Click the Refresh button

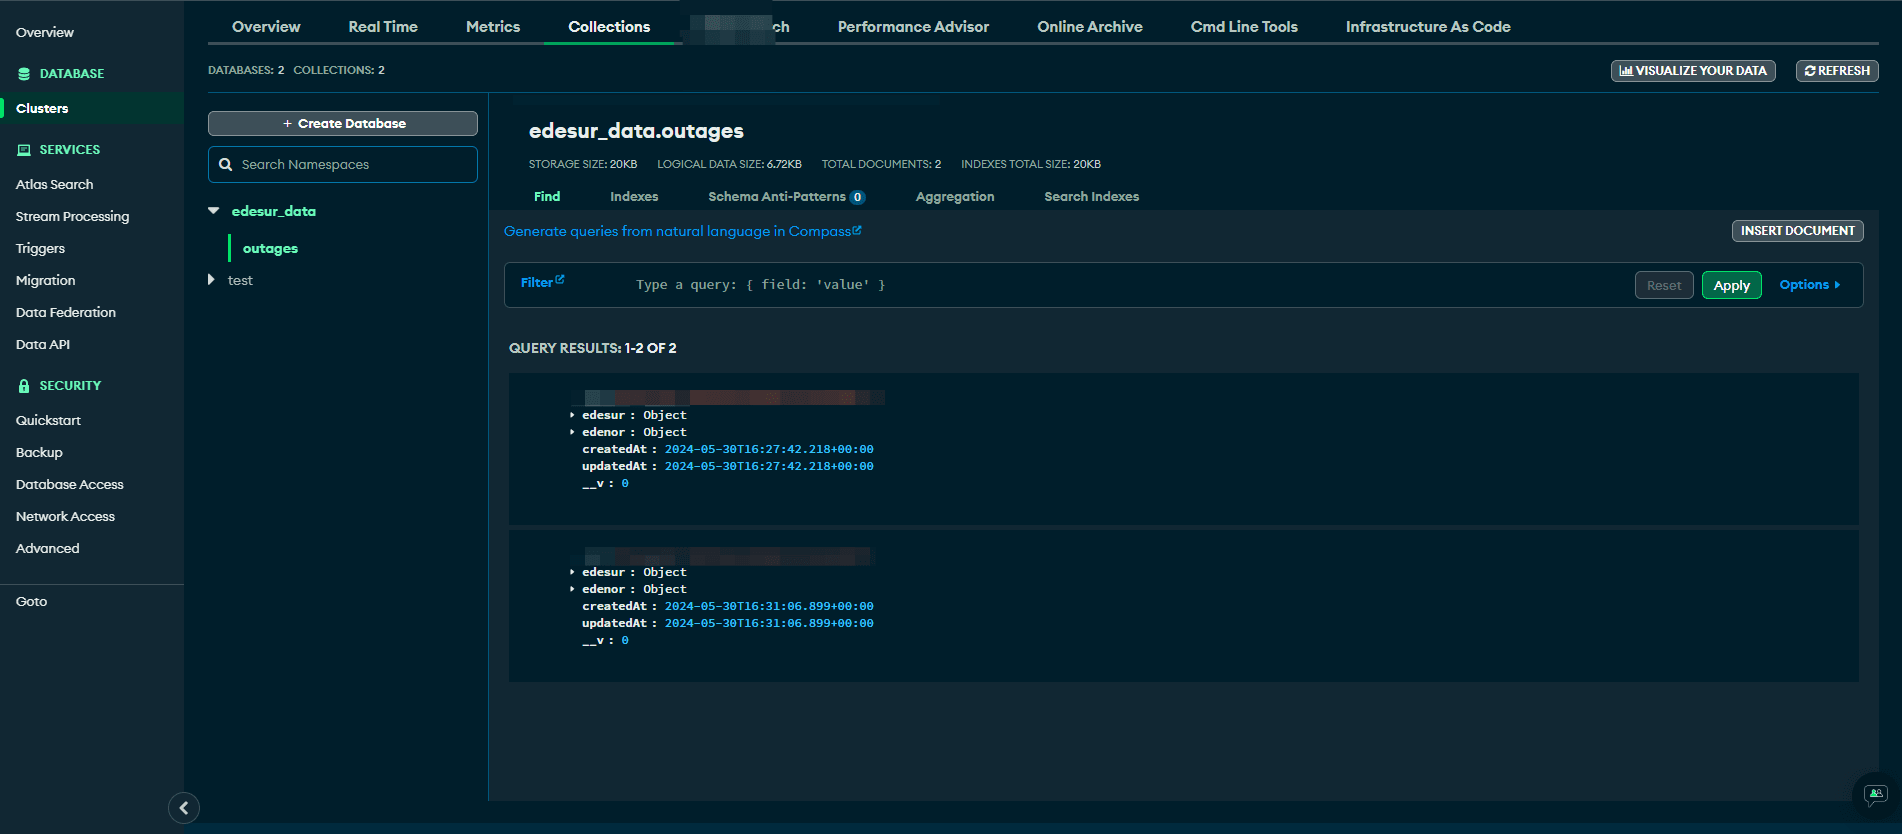click(1837, 71)
